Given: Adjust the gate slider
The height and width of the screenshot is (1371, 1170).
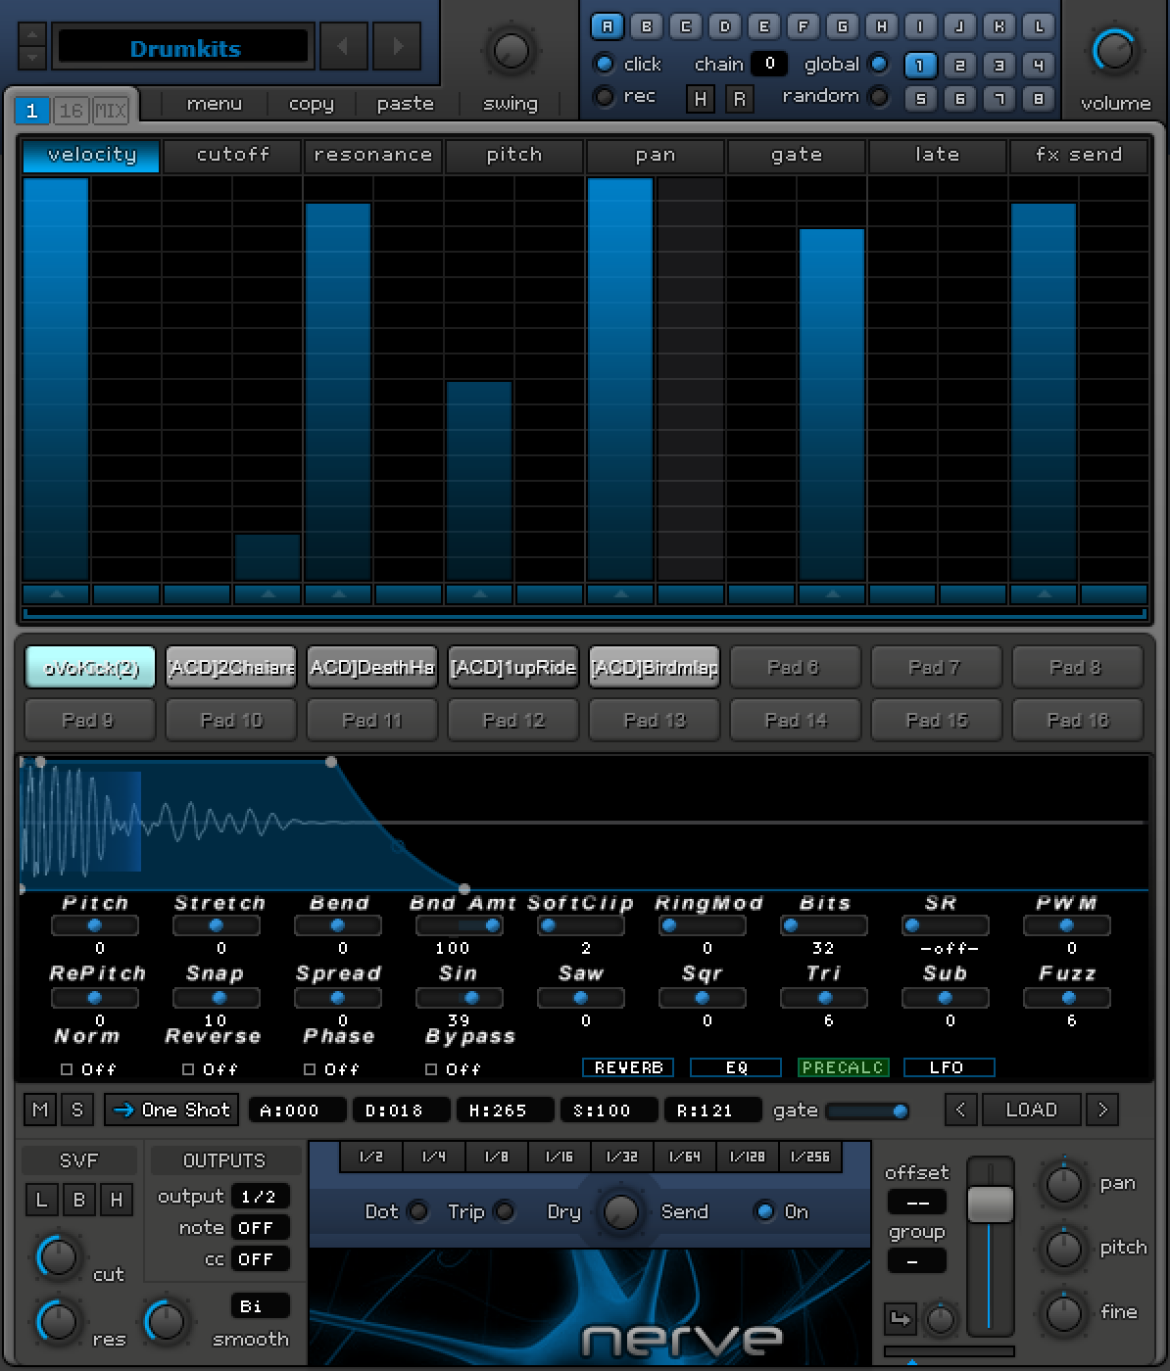Looking at the screenshot, I should click(867, 1110).
